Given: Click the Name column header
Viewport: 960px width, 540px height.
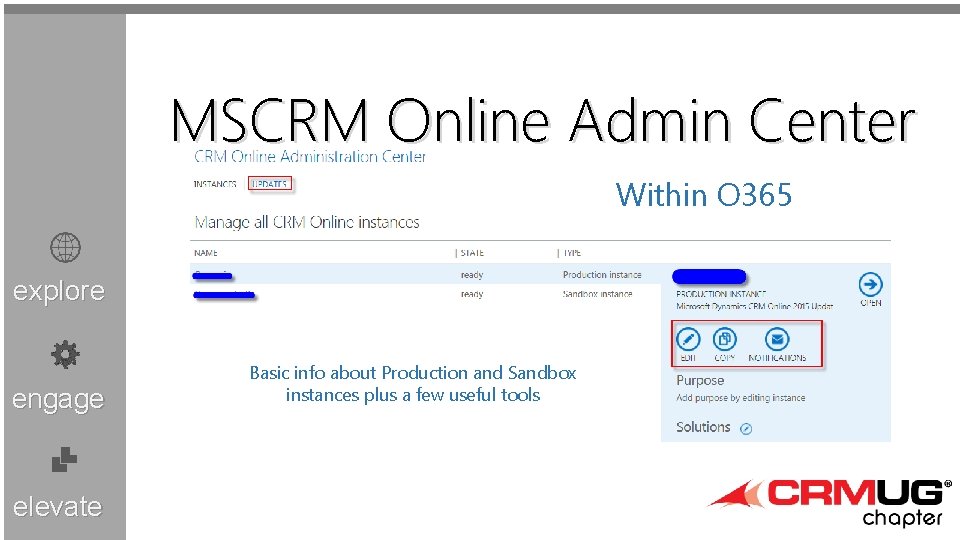Looking at the screenshot, I should (x=206, y=253).
